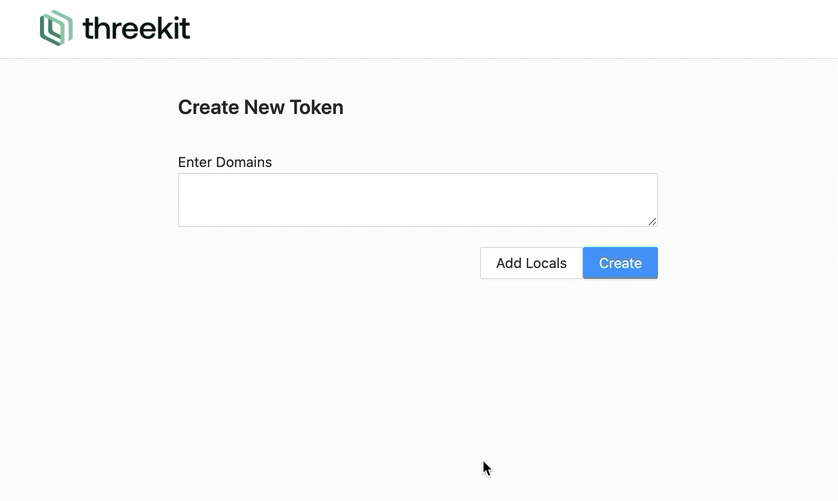The height and width of the screenshot is (501, 838).
Task: Submit the token with the blue Create button
Action: click(x=620, y=263)
